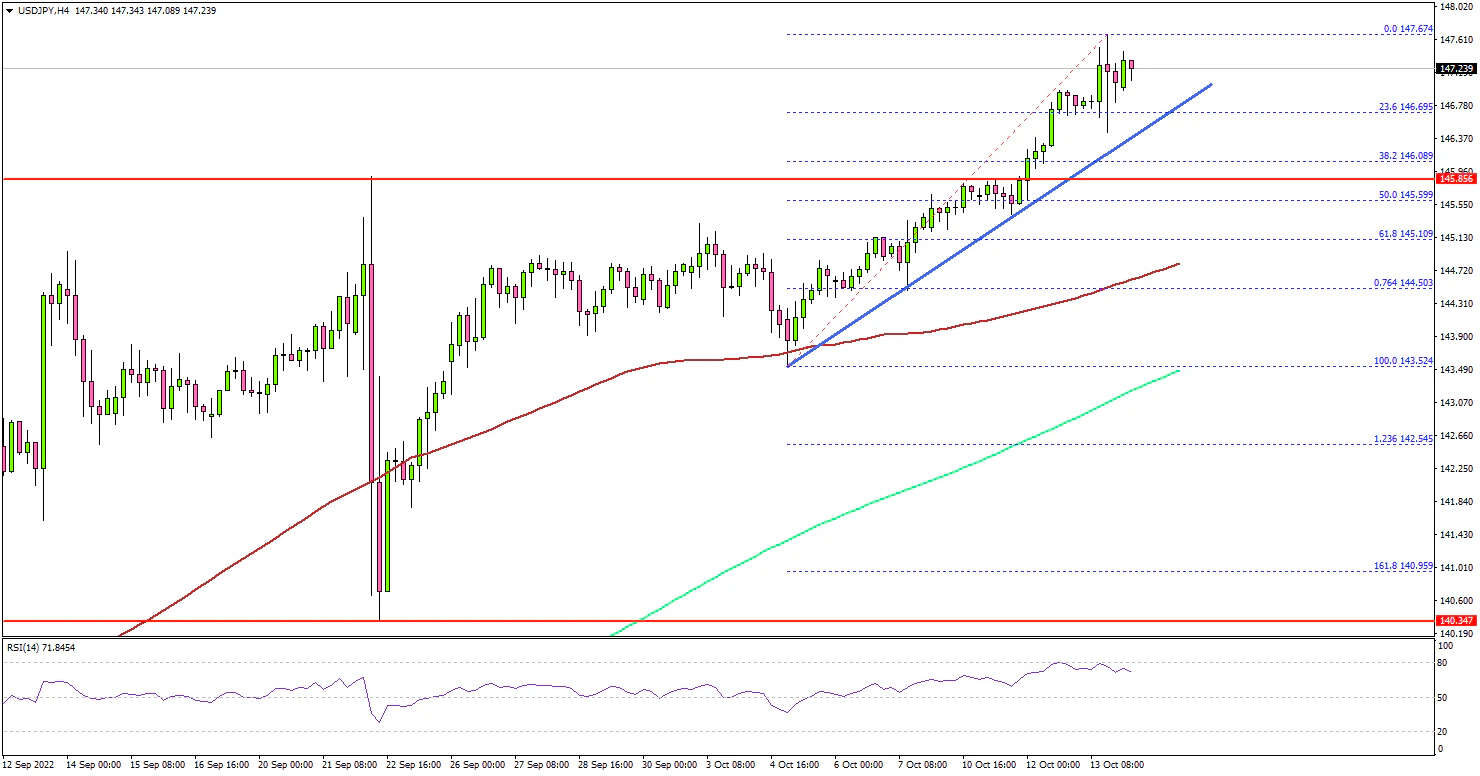Click the red 145.856 price axis tag
The width and height of the screenshot is (1480, 776).
pos(1456,179)
